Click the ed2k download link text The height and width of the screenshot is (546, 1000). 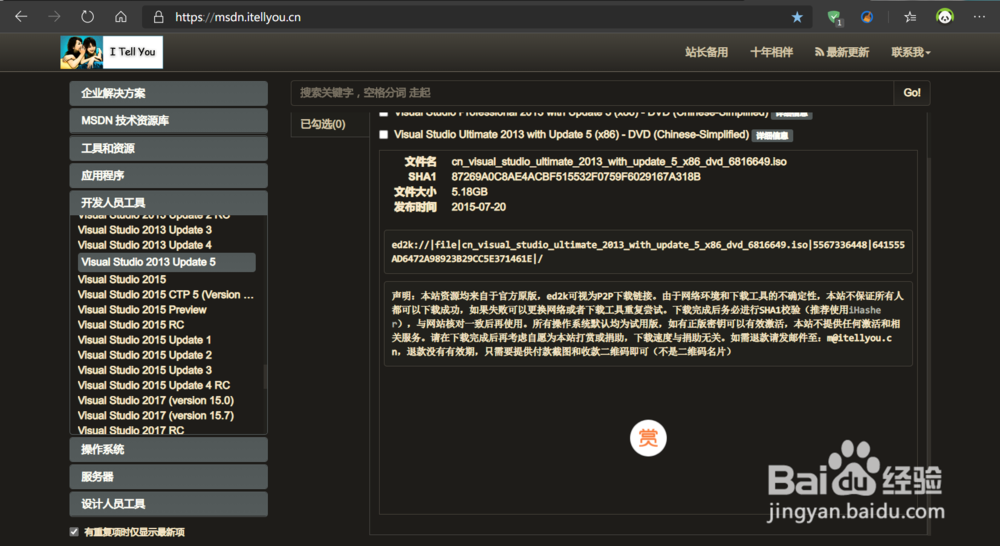pos(648,252)
